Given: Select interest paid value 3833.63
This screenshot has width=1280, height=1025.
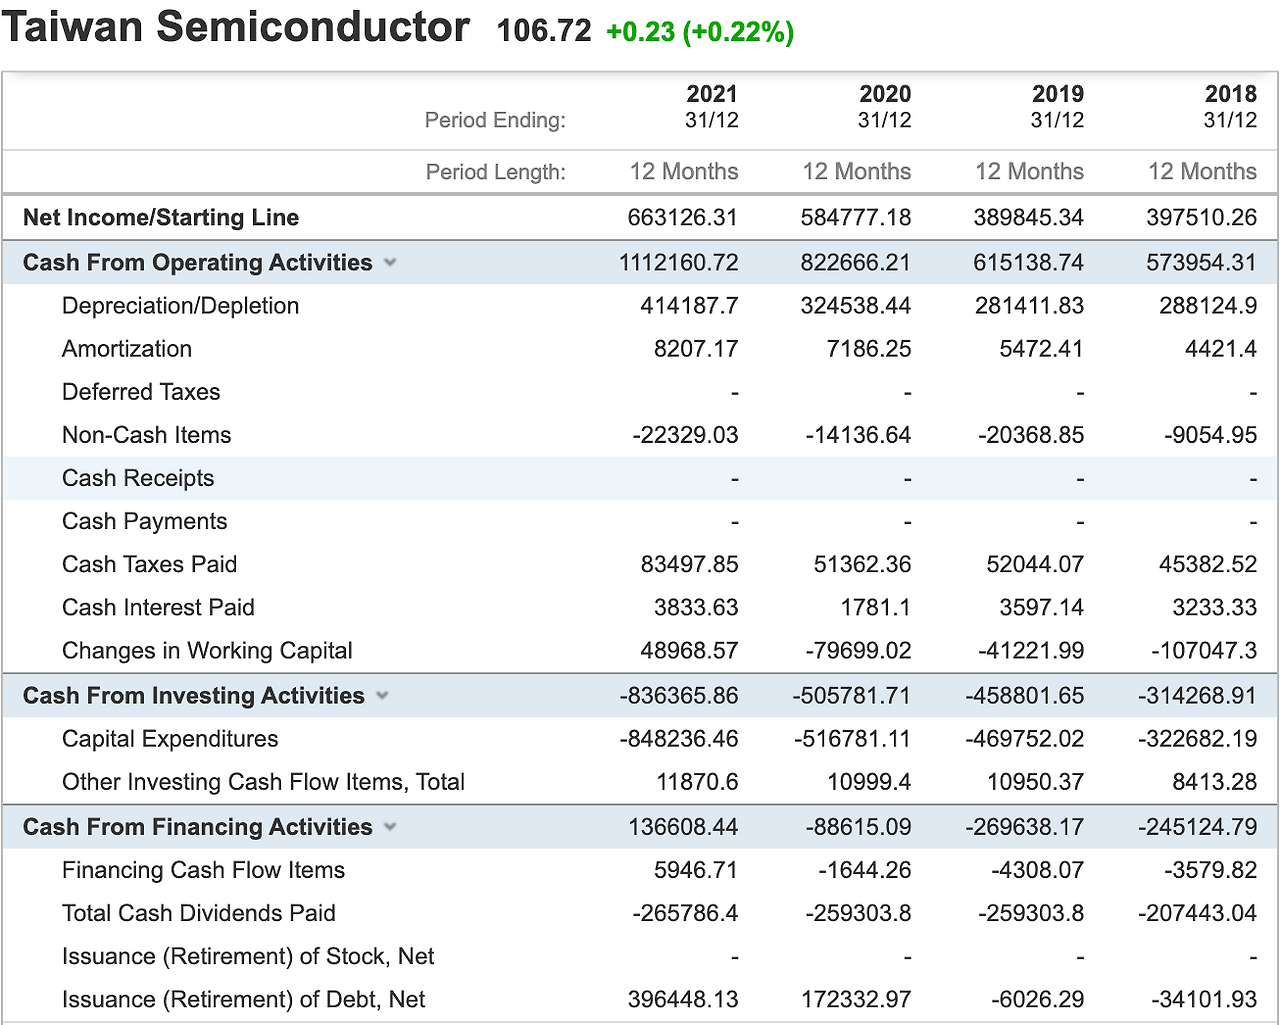Looking at the screenshot, I should [x=696, y=607].
